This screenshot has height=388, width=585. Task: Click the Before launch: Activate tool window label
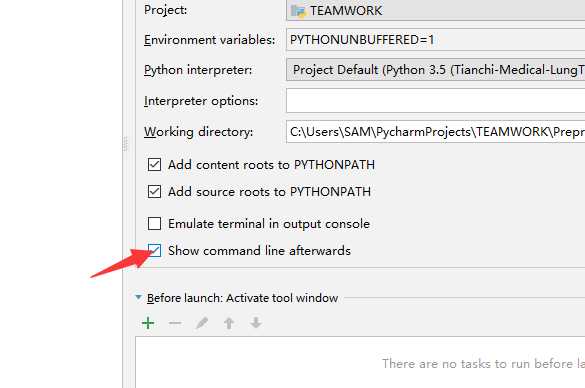243,298
